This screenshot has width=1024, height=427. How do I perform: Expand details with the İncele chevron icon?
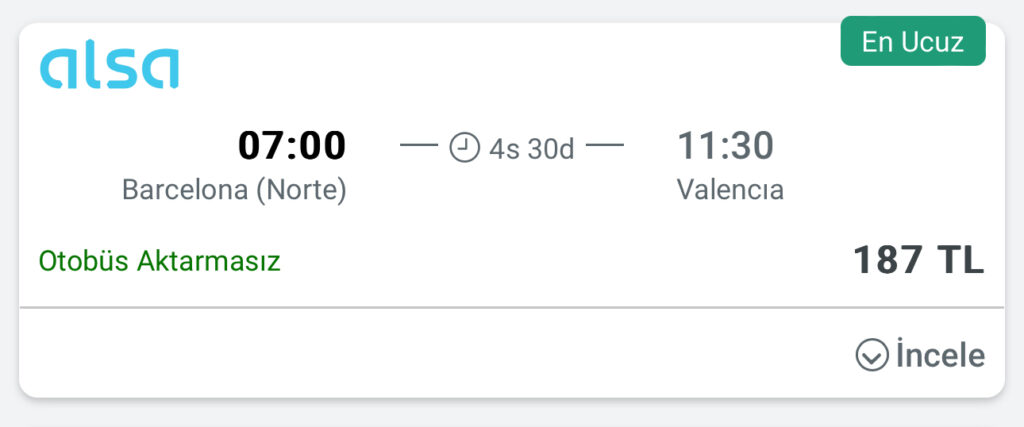[x=872, y=355]
